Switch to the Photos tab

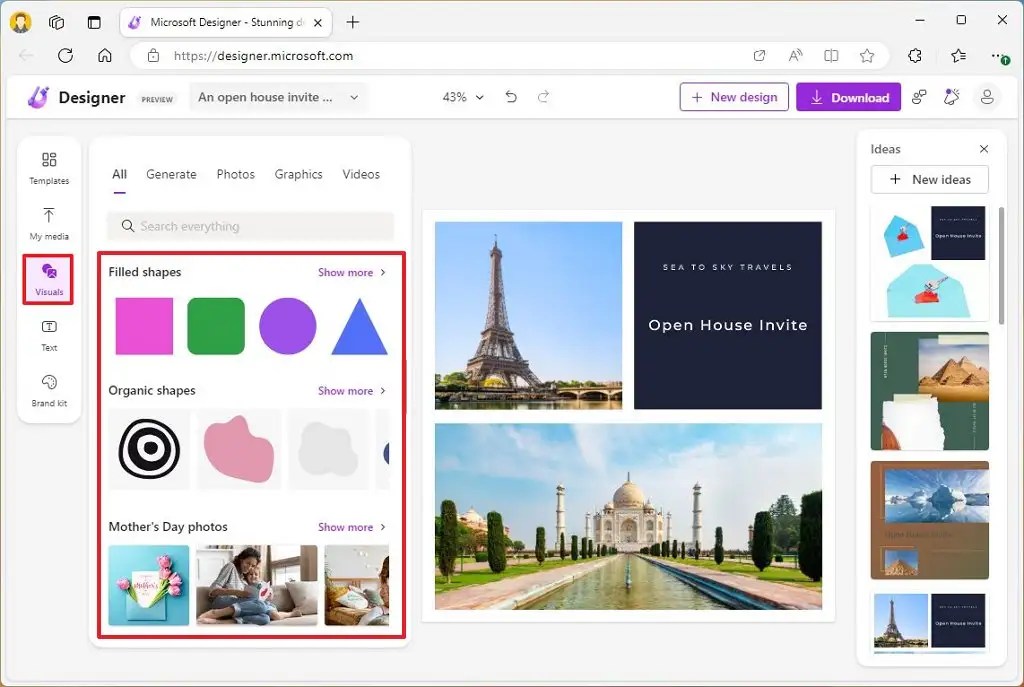click(x=235, y=174)
